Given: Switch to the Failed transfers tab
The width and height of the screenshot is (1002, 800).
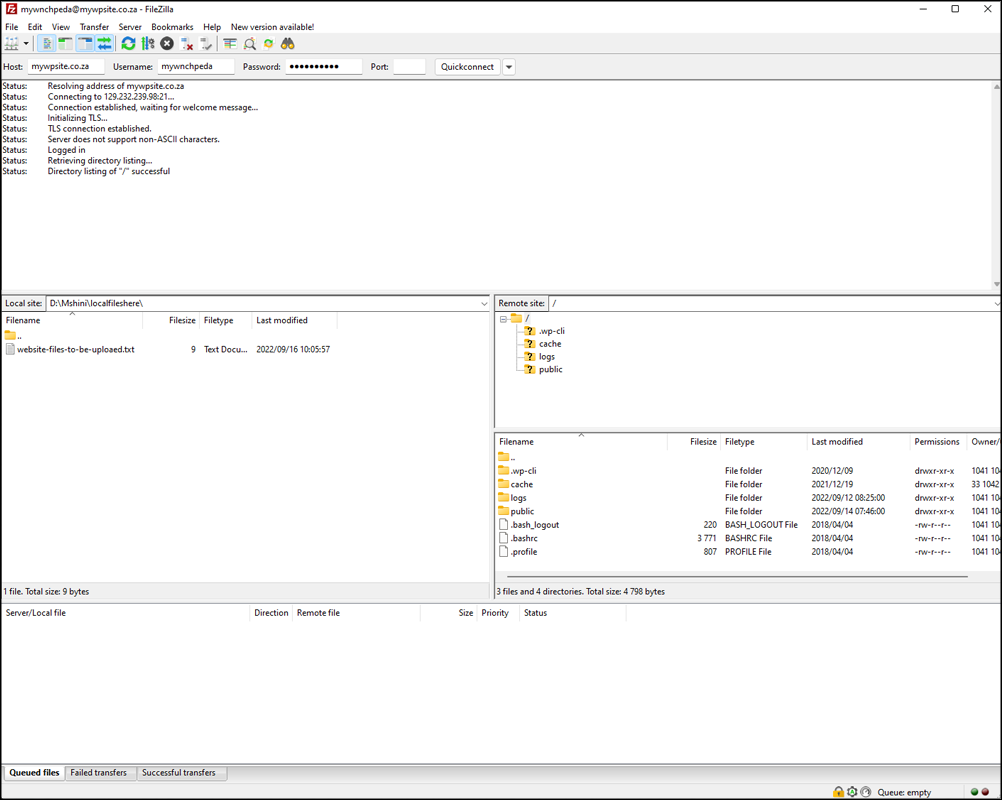Looking at the screenshot, I should 98,773.
